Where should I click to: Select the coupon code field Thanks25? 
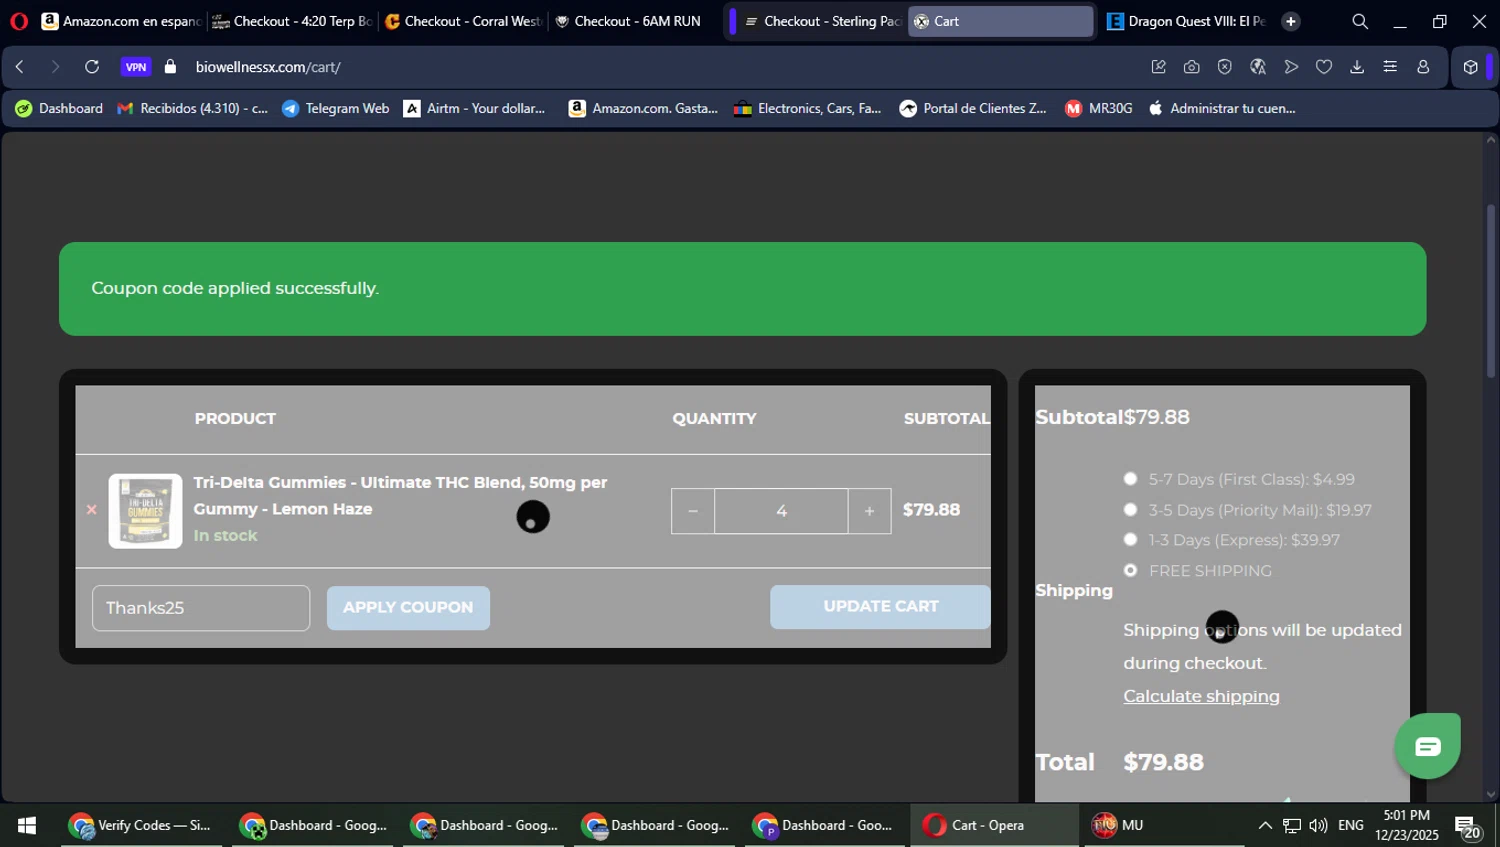[201, 608]
